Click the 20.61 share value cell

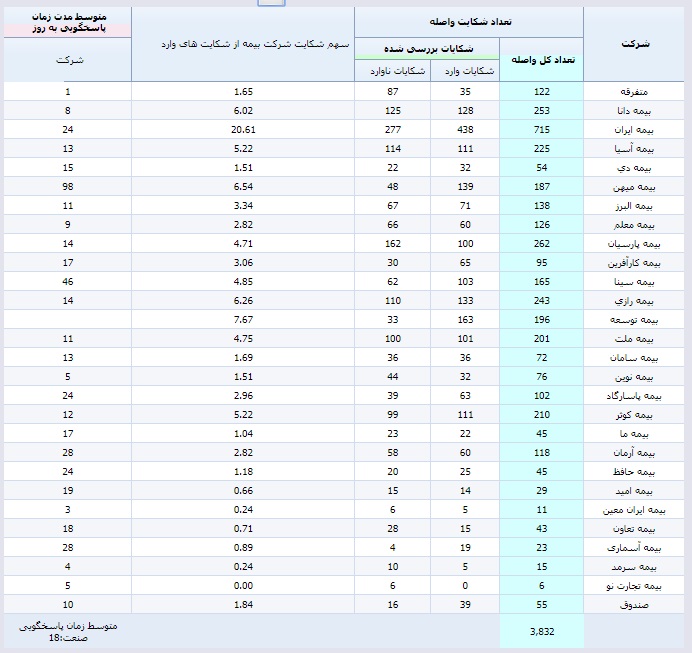tap(243, 130)
